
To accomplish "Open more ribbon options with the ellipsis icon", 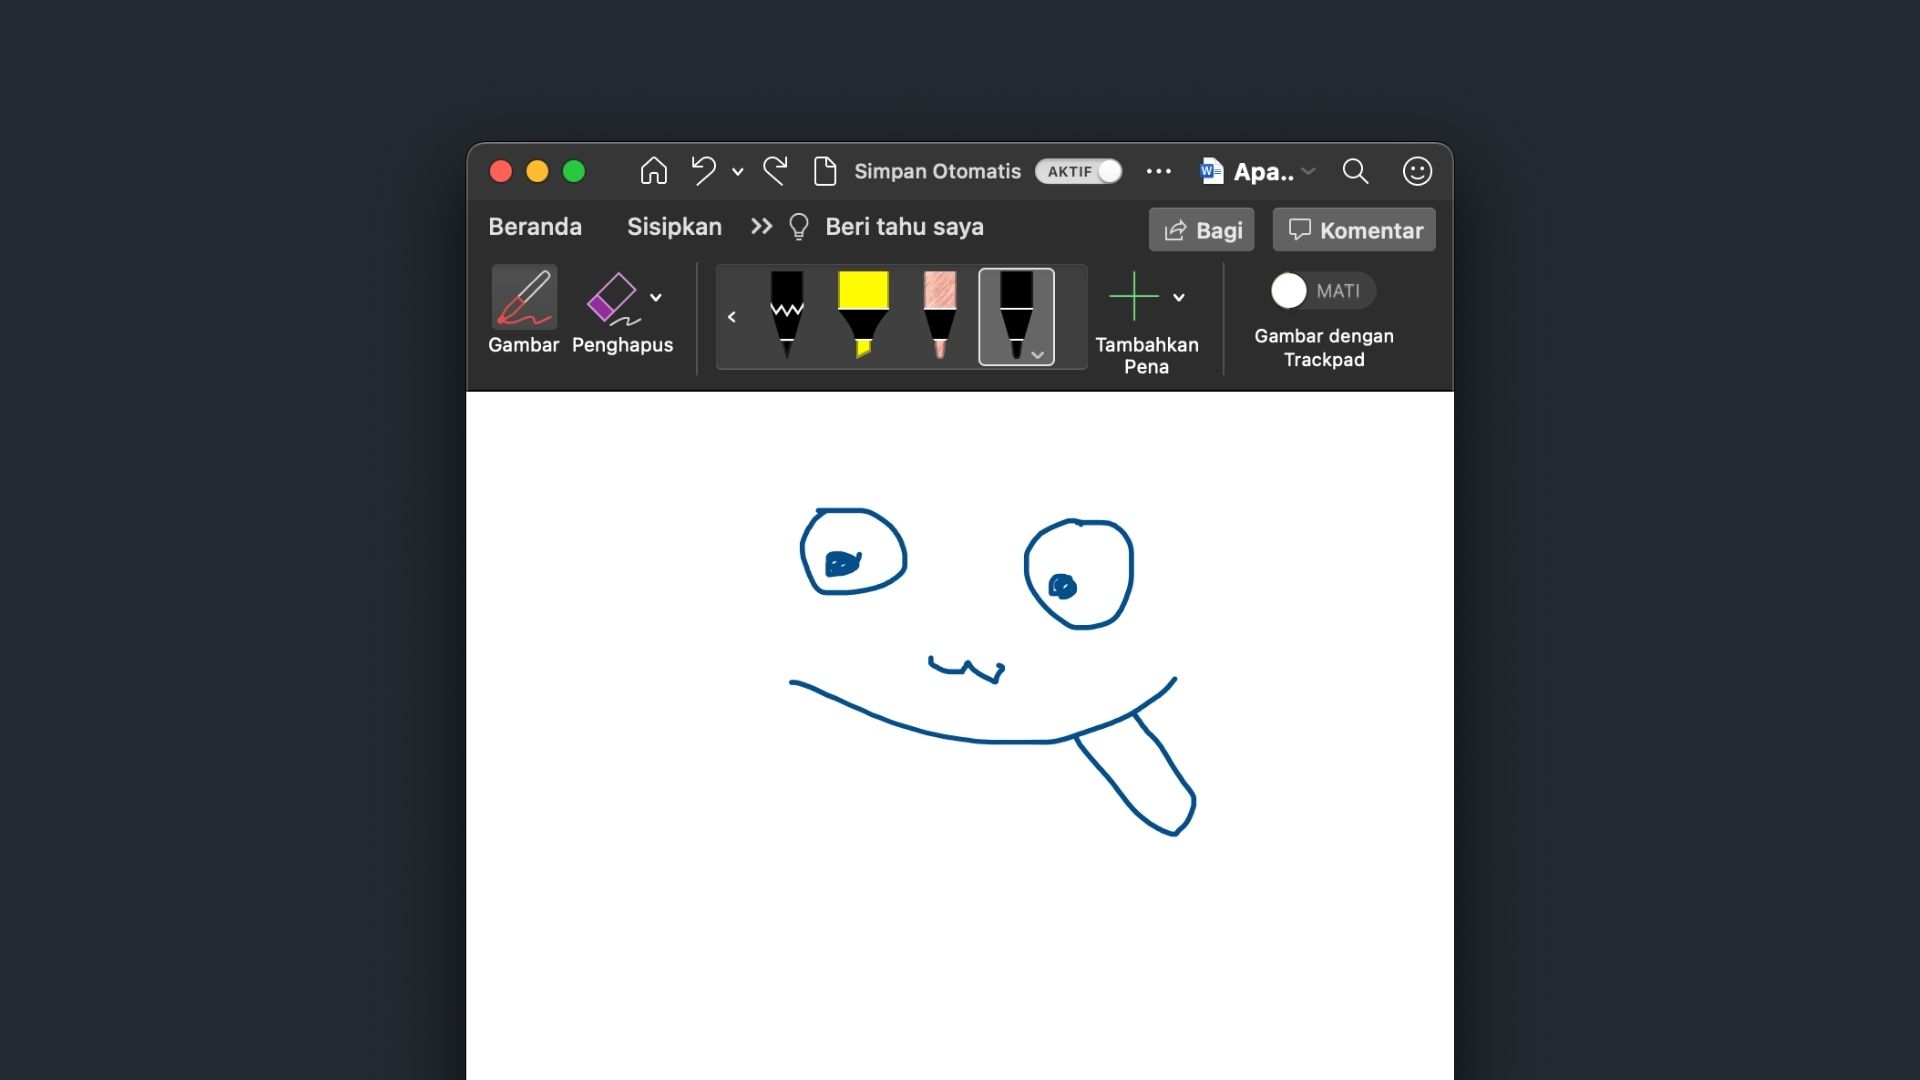I will pos(1159,171).
